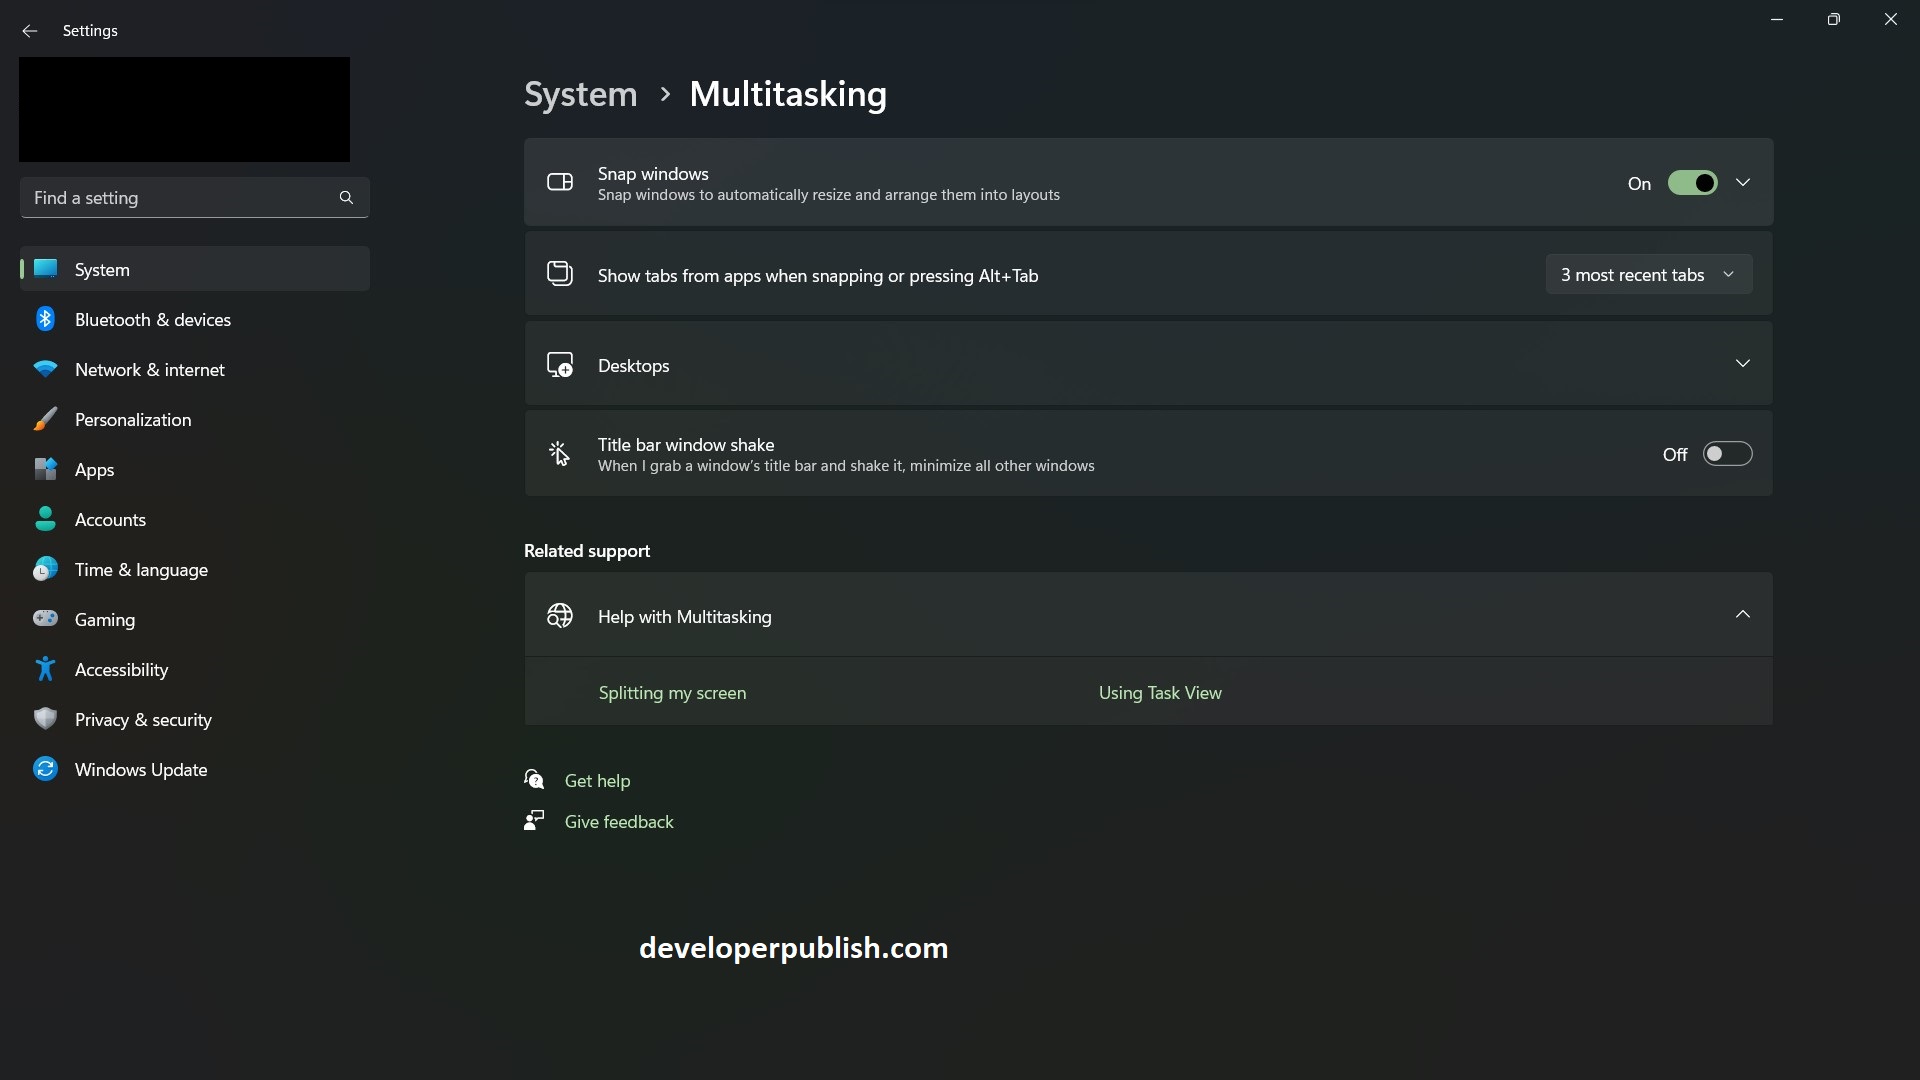Image resolution: width=1920 pixels, height=1080 pixels.
Task: Click the Gaming controller icon
Action: pos(45,619)
